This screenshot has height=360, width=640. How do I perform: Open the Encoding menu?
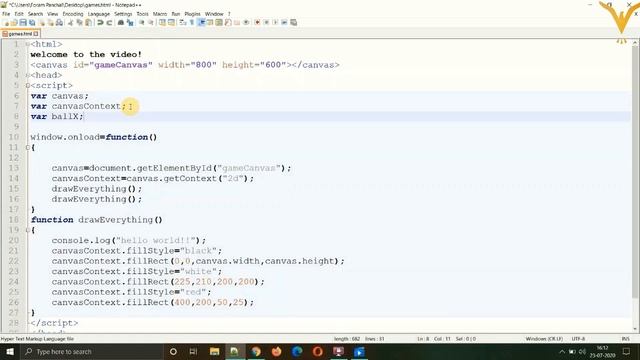pos(73,14)
